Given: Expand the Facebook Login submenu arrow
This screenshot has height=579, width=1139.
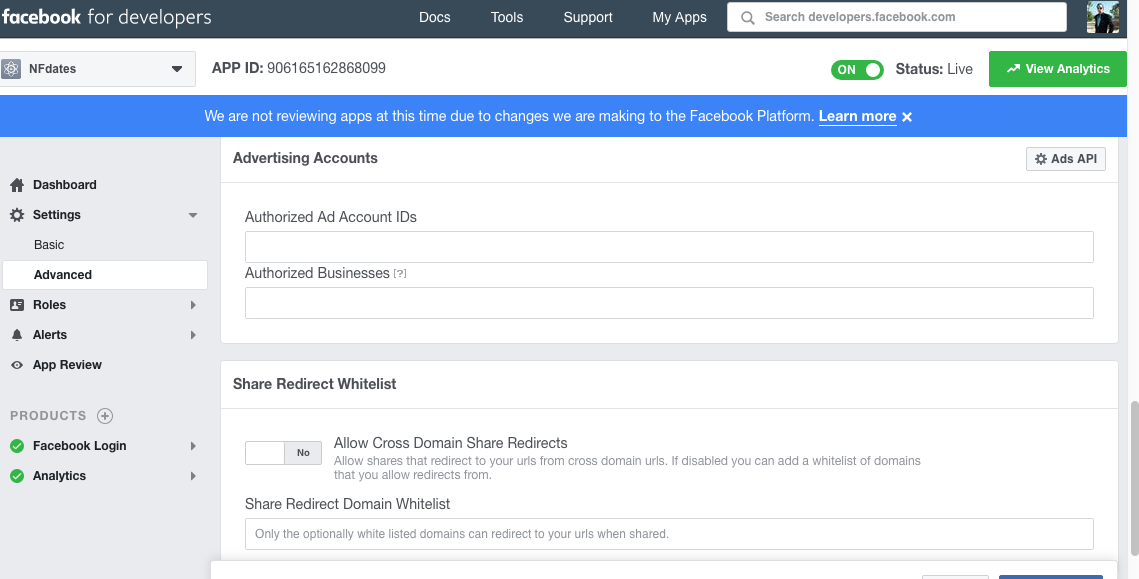Looking at the screenshot, I should (x=193, y=446).
